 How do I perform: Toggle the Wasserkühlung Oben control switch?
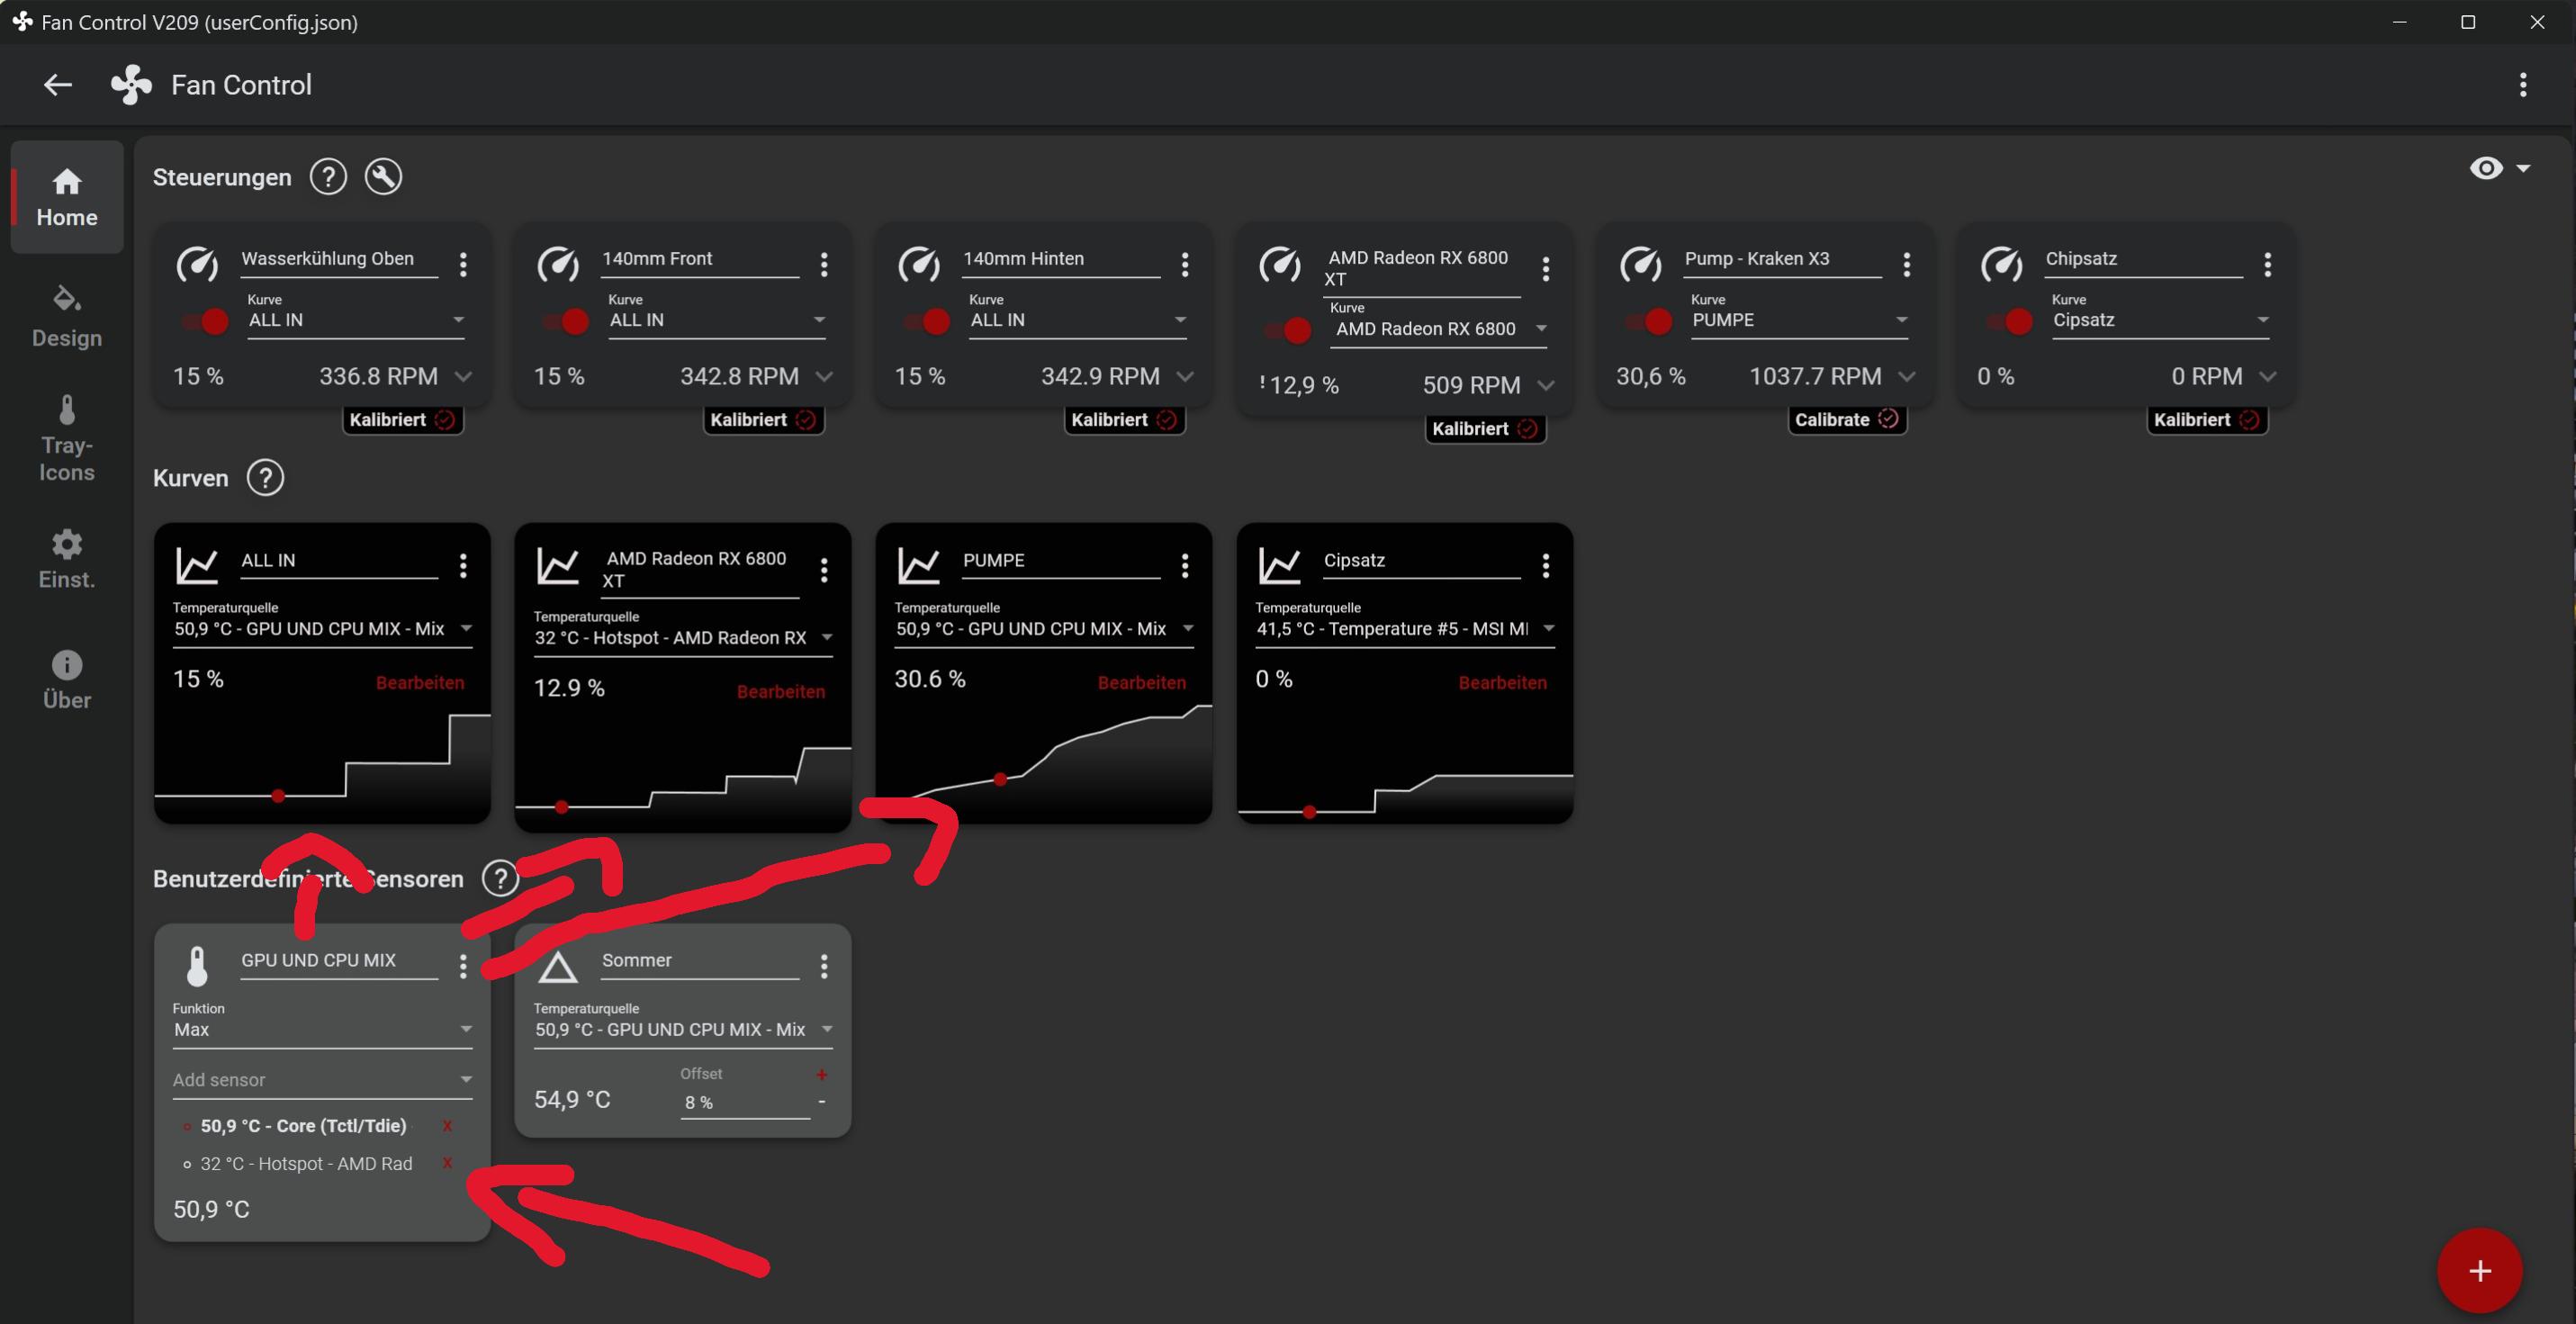click(x=206, y=321)
